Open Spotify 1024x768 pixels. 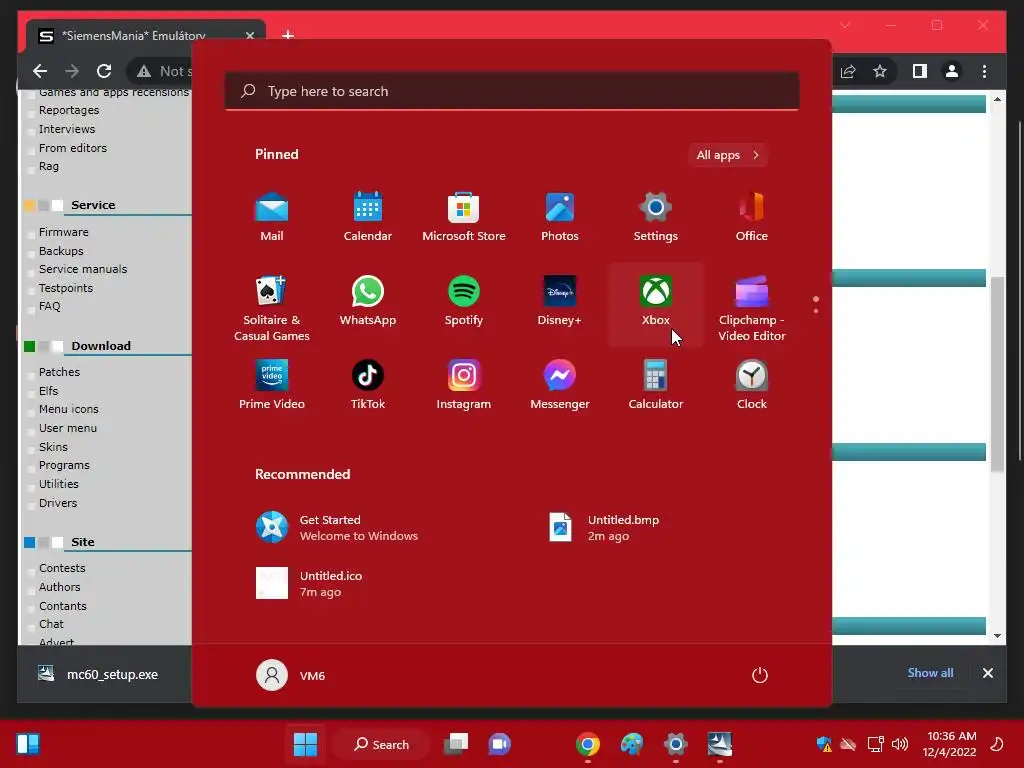(x=464, y=302)
